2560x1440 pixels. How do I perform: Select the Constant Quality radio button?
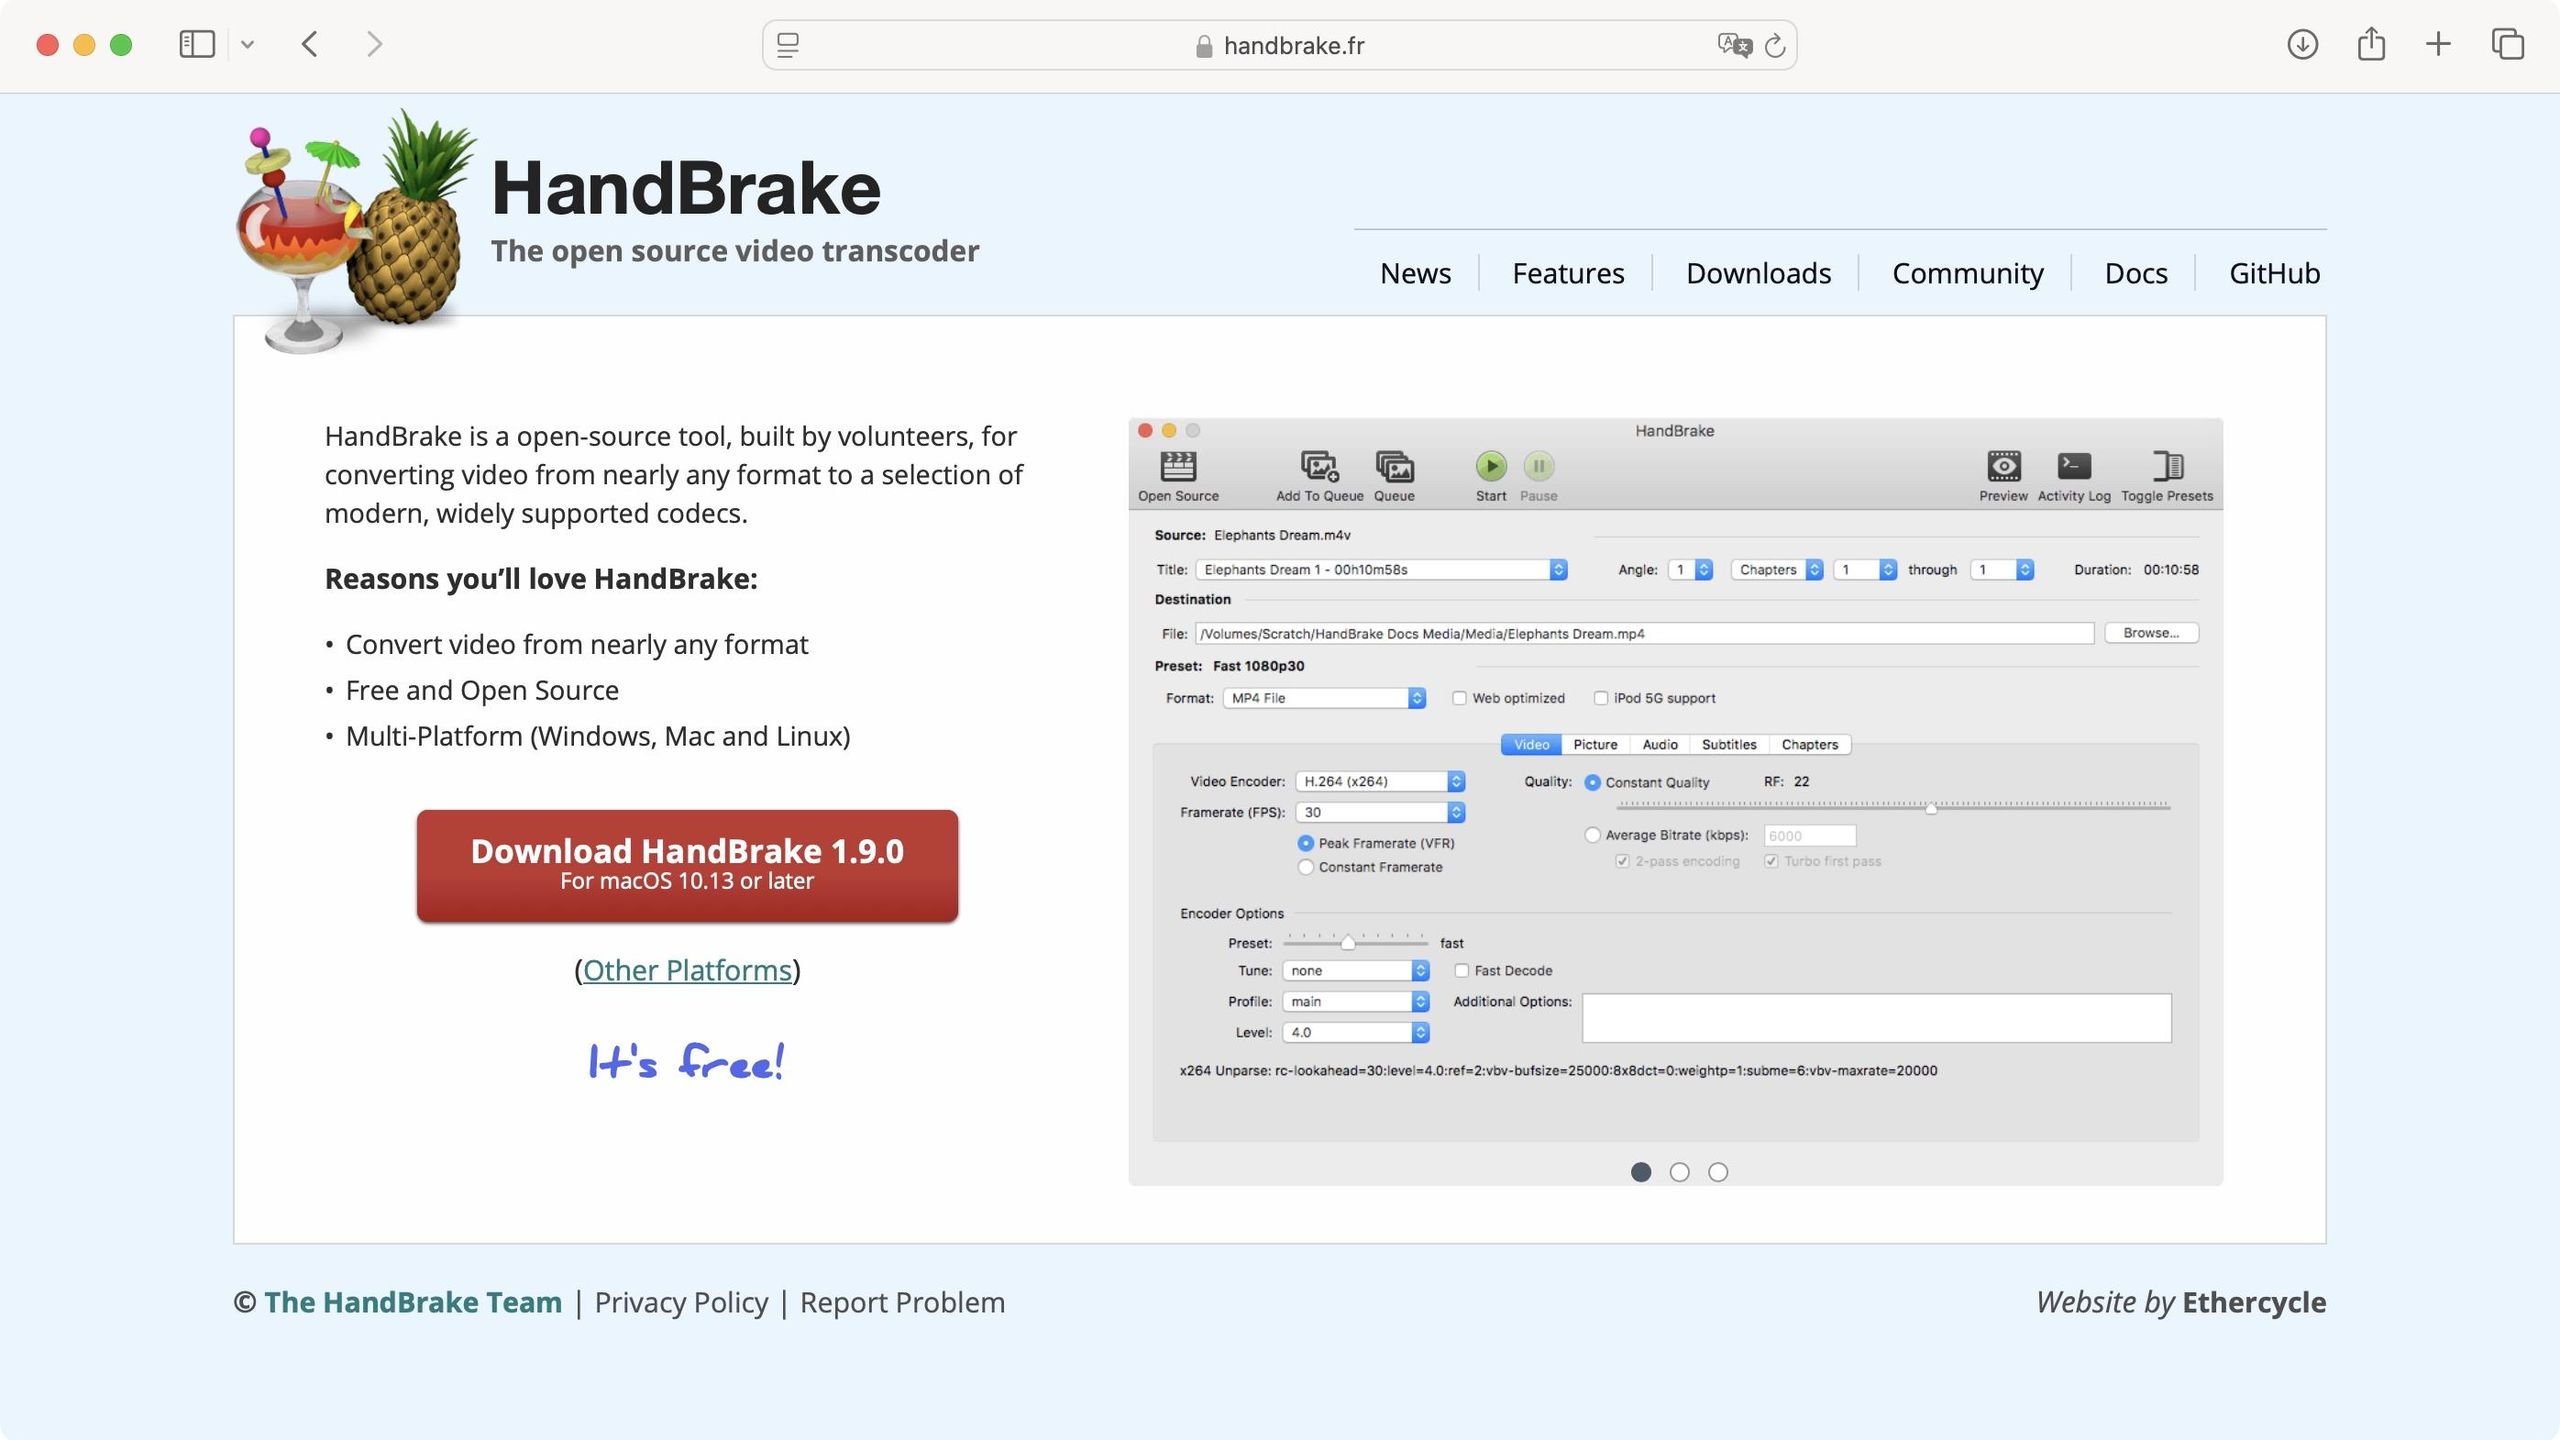tap(1593, 783)
